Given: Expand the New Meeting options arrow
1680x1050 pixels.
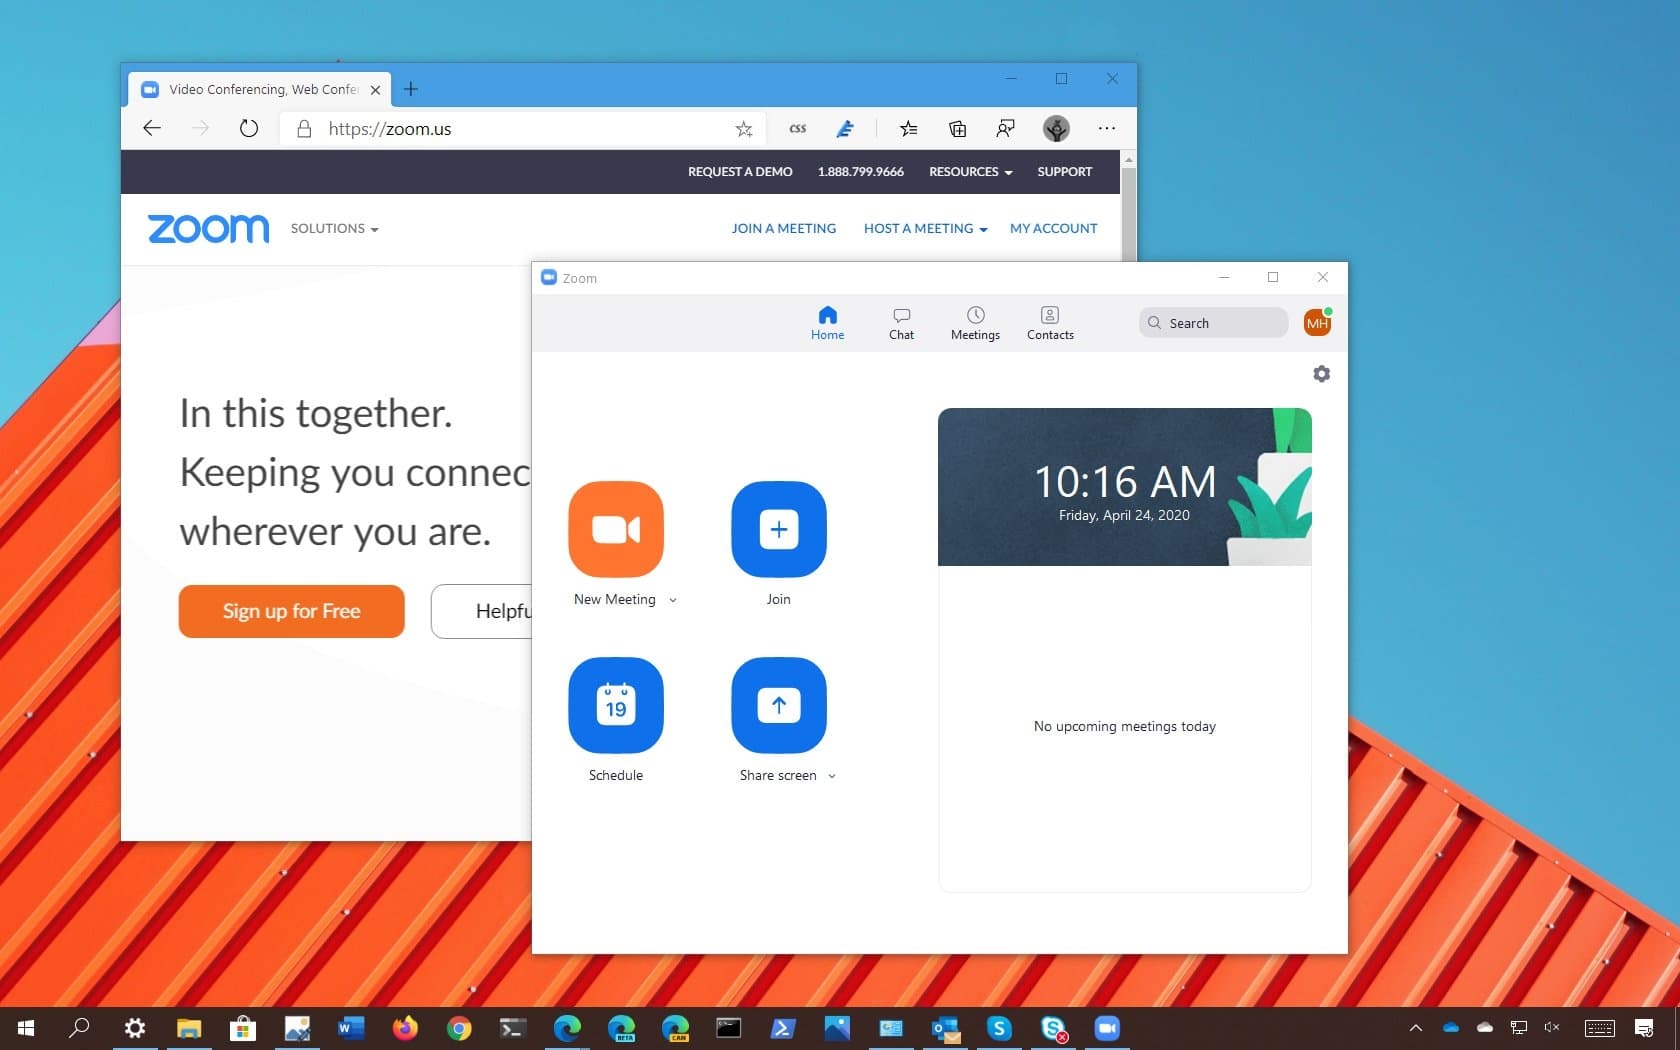Looking at the screenshot, I should click(x=673, y=600).
